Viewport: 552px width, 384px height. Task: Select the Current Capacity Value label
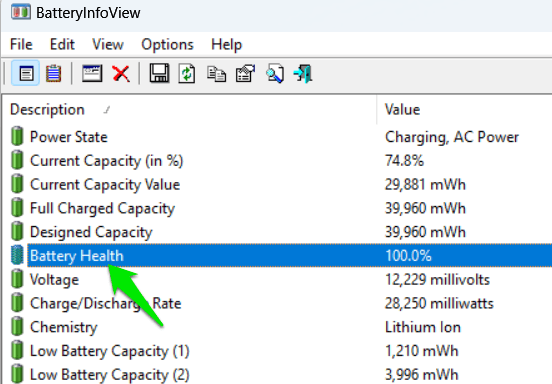click(105, 185)
